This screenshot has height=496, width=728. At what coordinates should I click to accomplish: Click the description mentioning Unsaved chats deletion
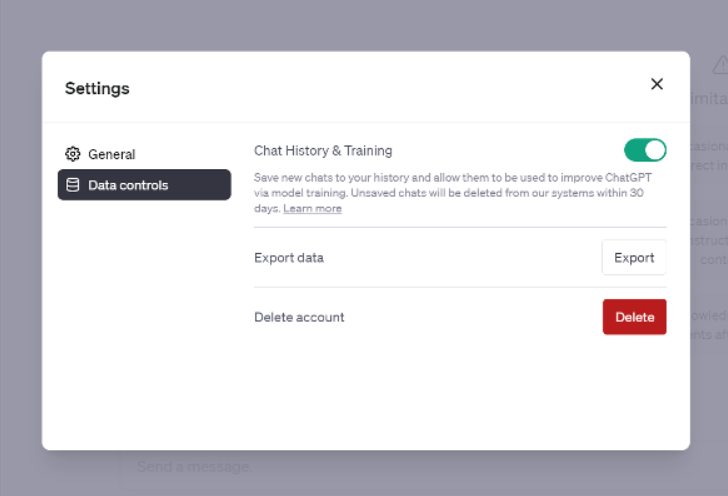point(453,193)
